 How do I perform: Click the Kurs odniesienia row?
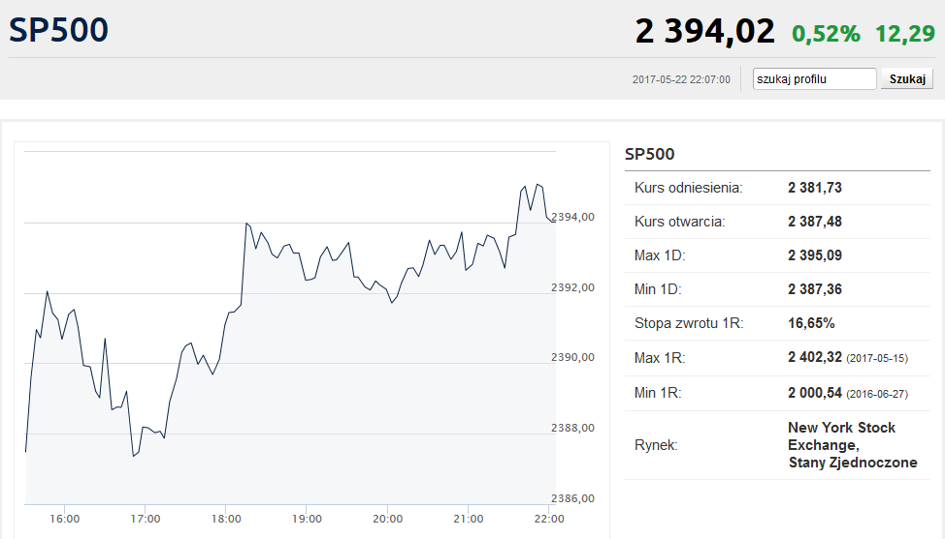point(777,188)
